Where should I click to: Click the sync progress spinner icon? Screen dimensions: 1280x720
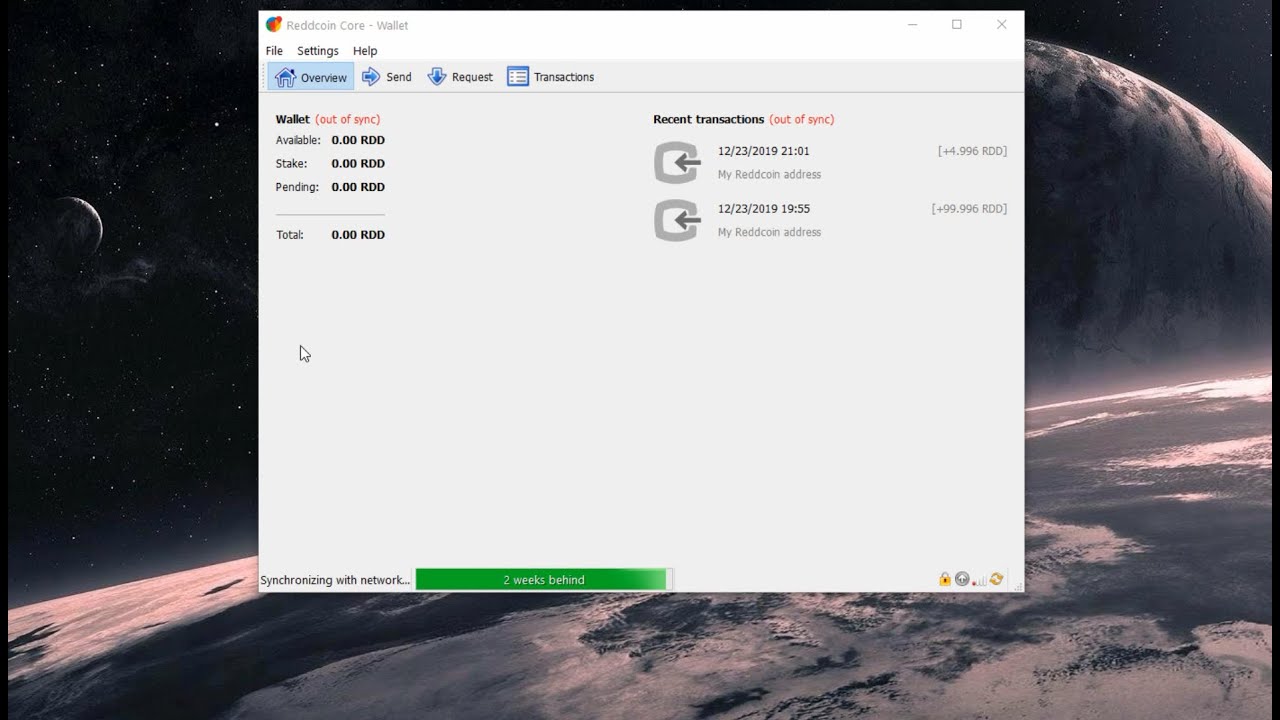point(996,579)
